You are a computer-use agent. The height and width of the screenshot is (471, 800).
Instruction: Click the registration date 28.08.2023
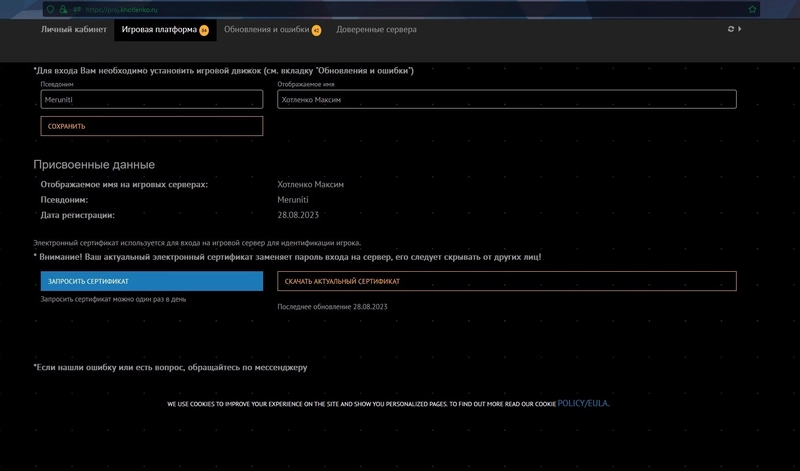(298, 215)
